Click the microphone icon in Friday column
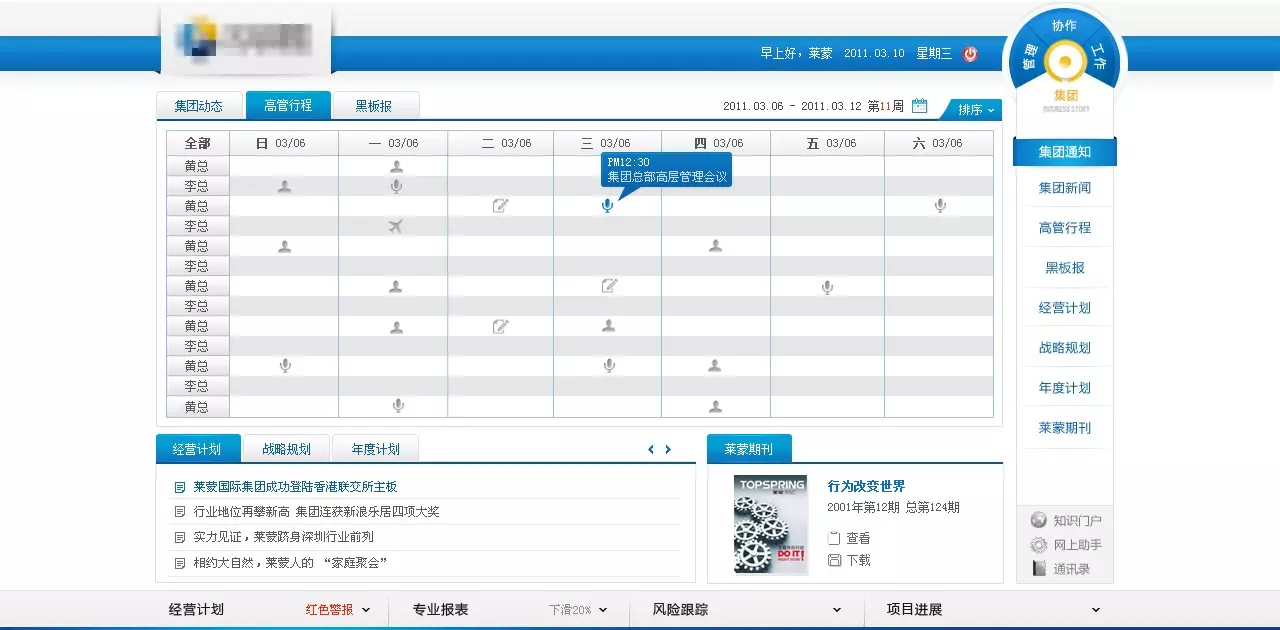1280x630 pixels. click(827, 287)
